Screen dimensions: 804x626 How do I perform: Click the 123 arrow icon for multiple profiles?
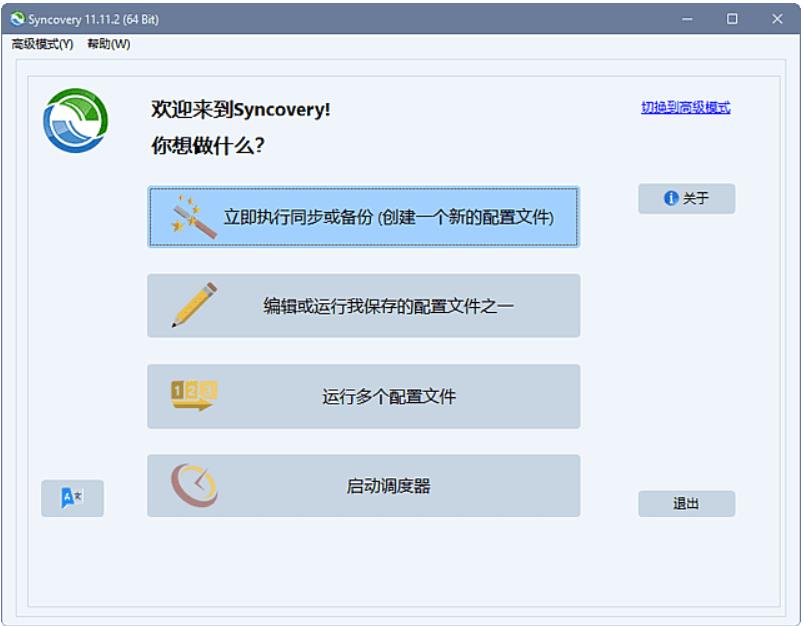194,395
